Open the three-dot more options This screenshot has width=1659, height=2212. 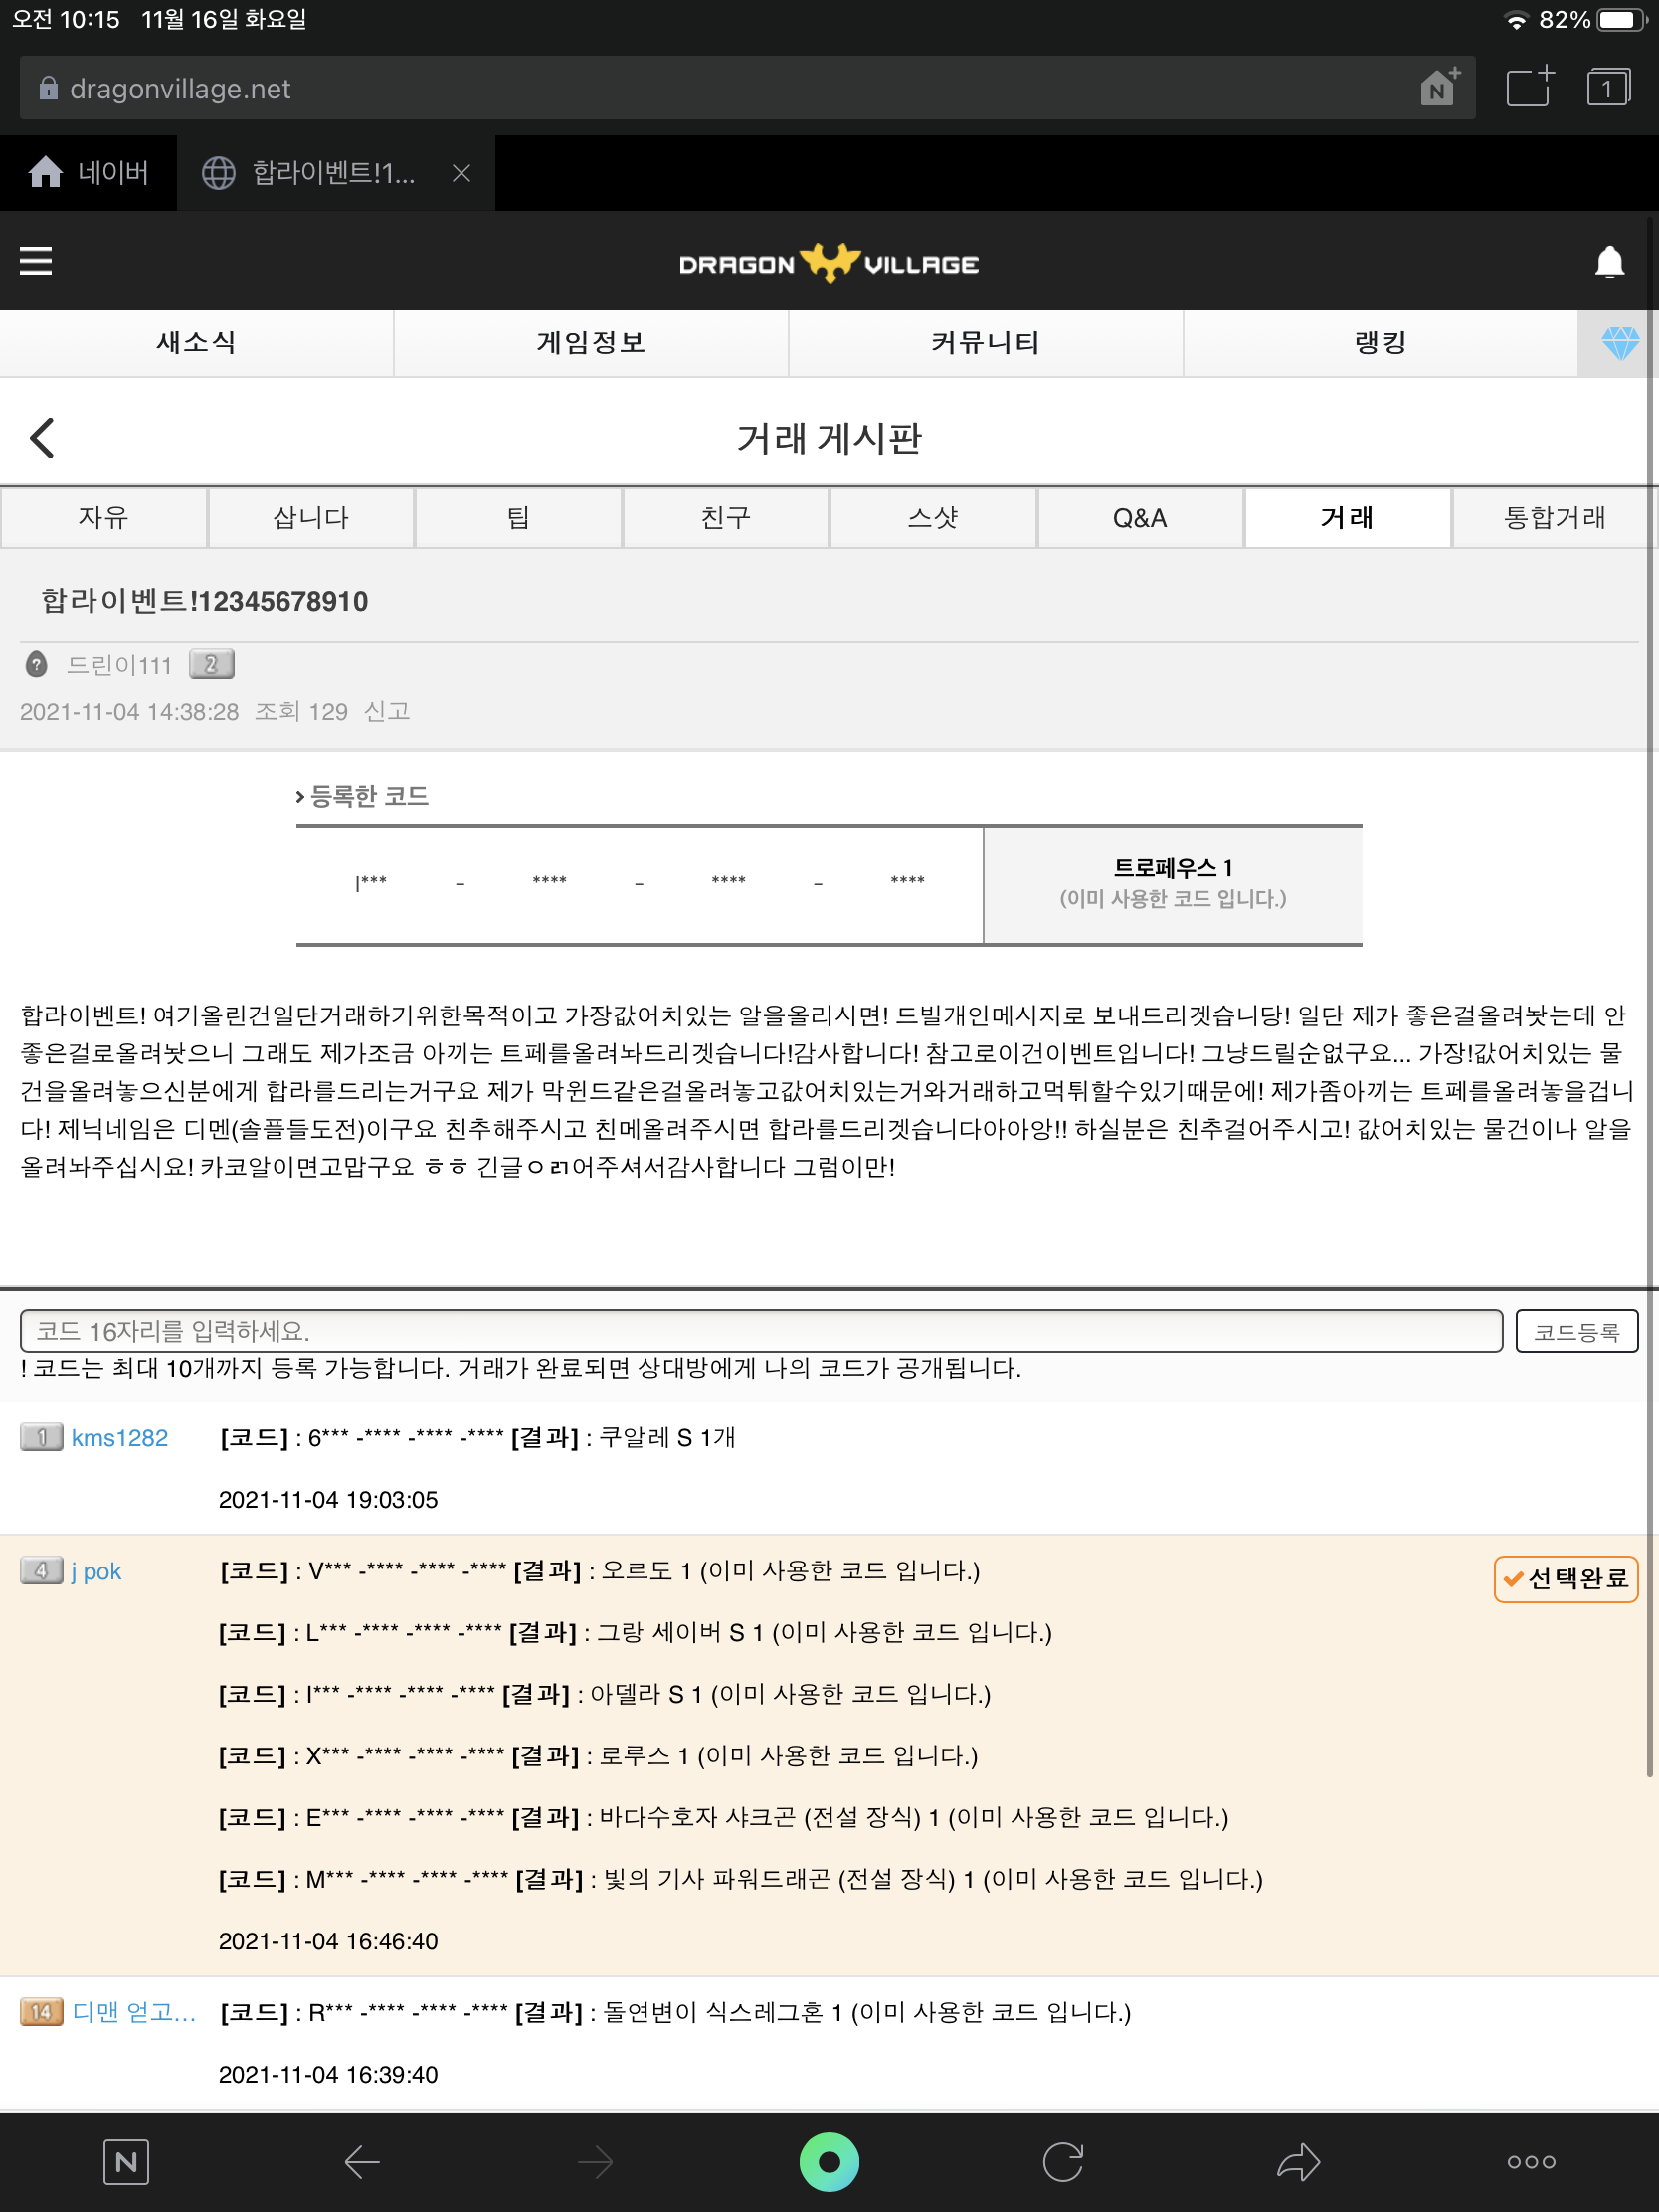click(x=1530, y=2162)
